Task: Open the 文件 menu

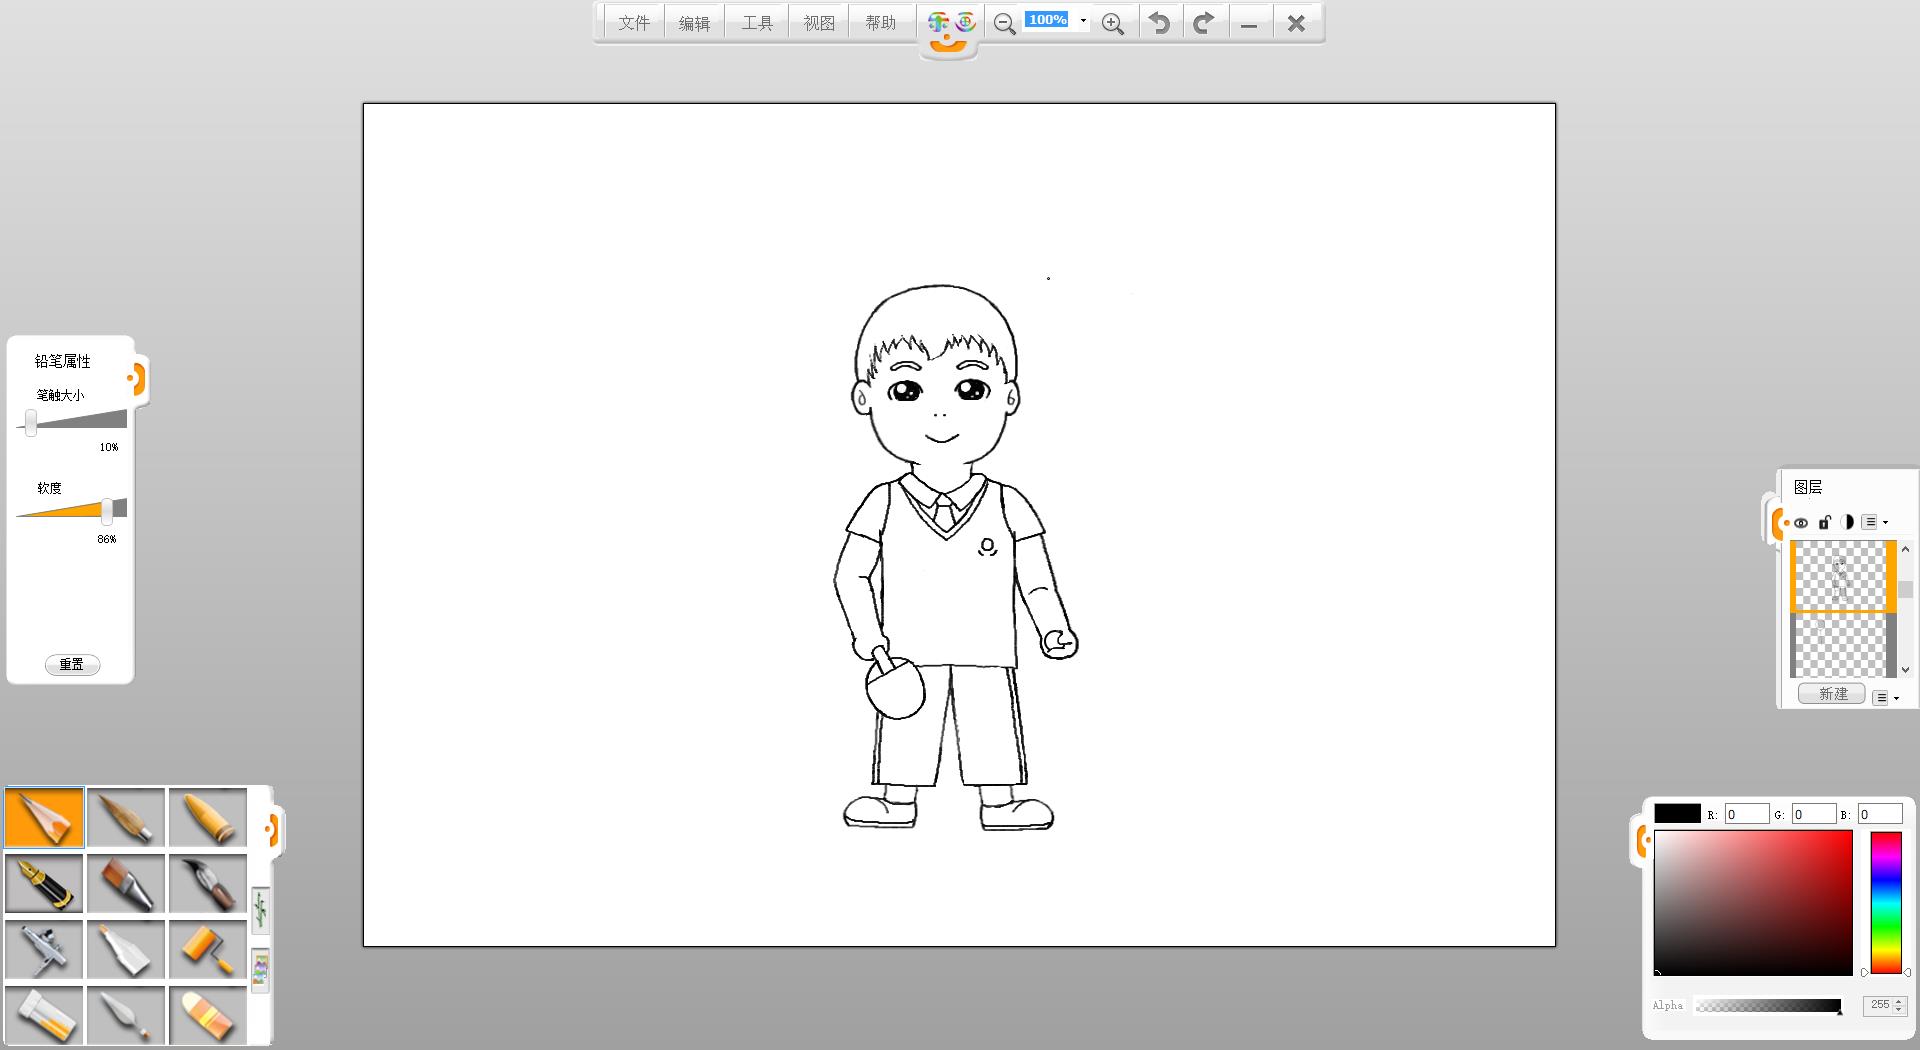Action: [x=634, y=23]
